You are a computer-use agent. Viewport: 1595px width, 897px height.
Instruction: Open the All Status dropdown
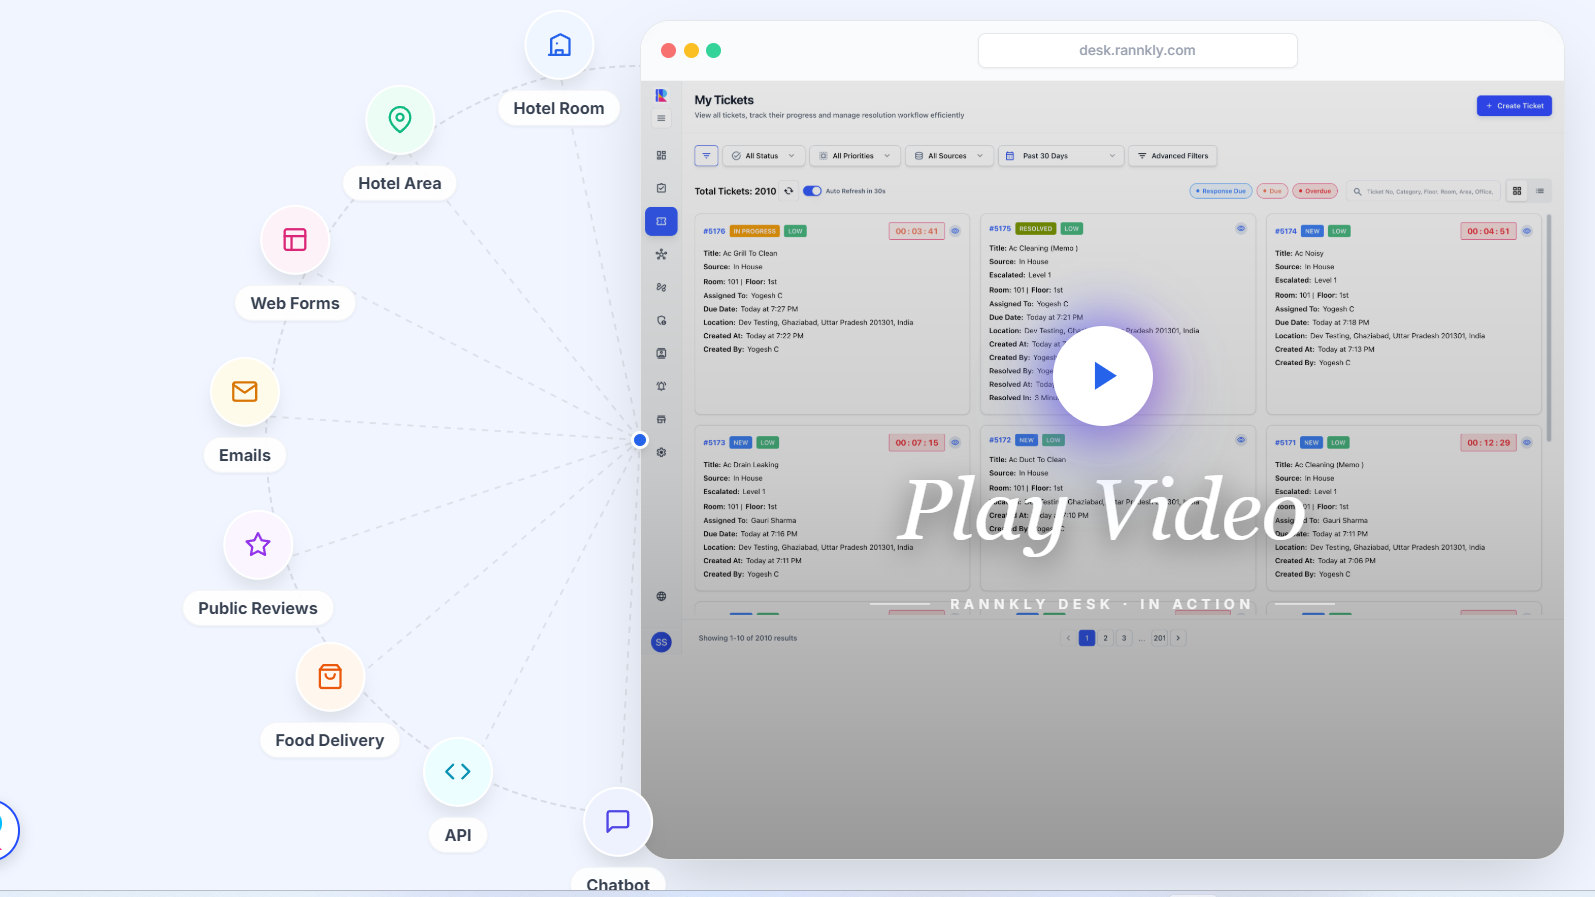coord(762,156)
